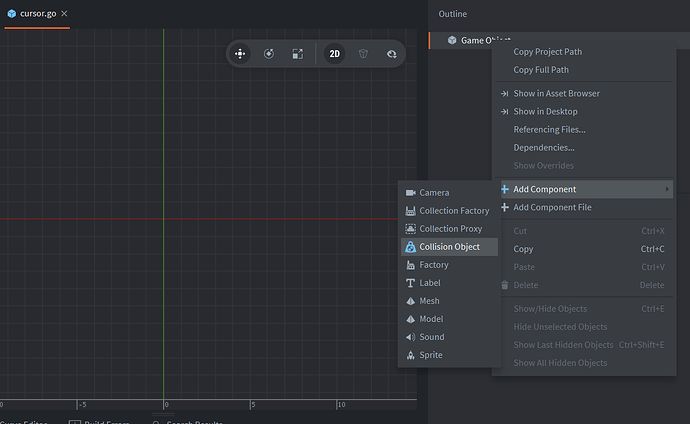Click the plus icon beside Add Component
The image size is (690, 424).
tap(505, 189)
